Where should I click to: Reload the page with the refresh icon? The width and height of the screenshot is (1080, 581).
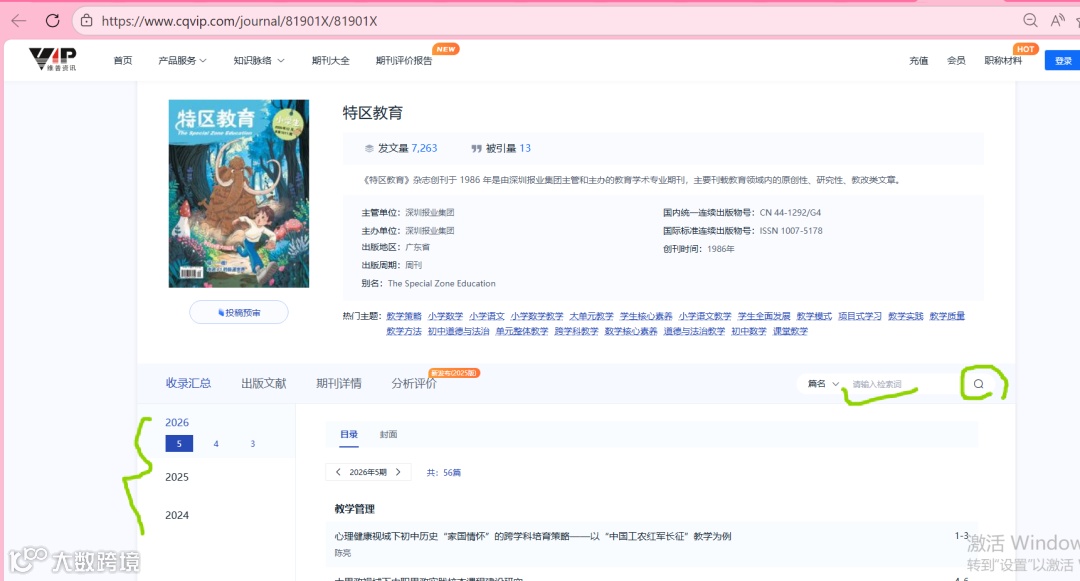(x=52, y=21)
